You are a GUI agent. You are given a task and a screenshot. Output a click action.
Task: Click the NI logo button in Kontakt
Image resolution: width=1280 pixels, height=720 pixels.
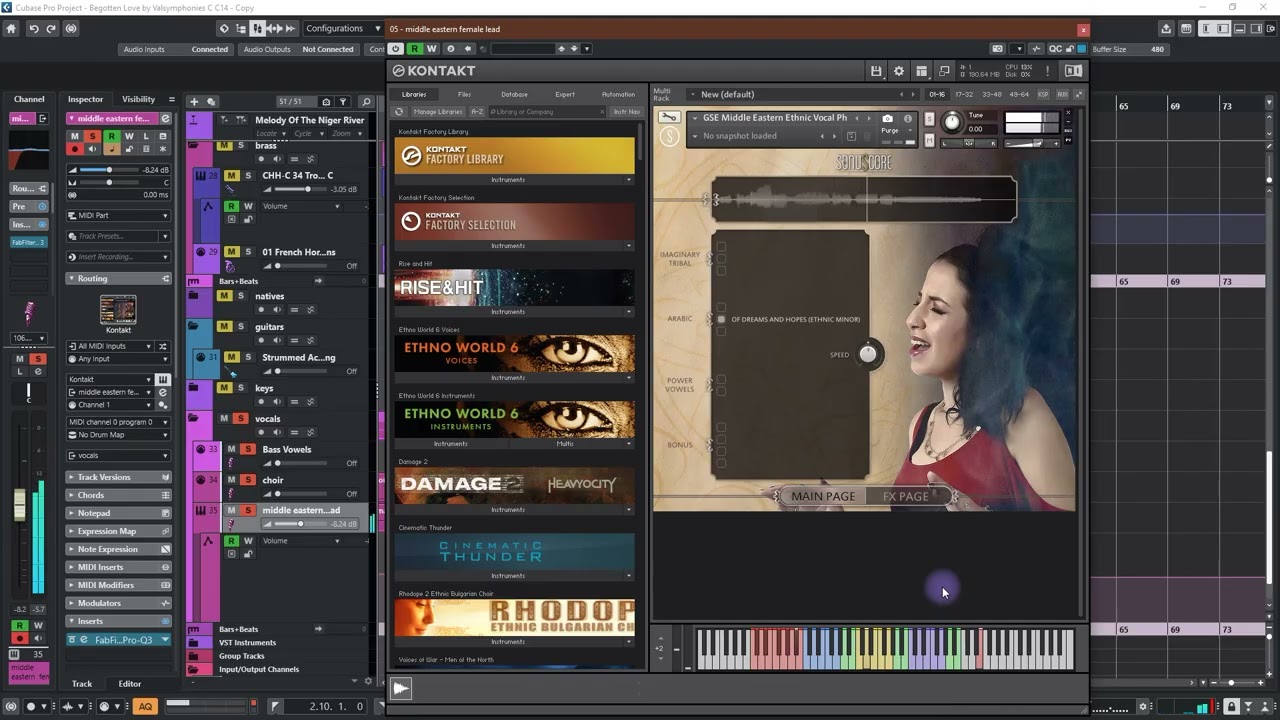click(1073, 71)
